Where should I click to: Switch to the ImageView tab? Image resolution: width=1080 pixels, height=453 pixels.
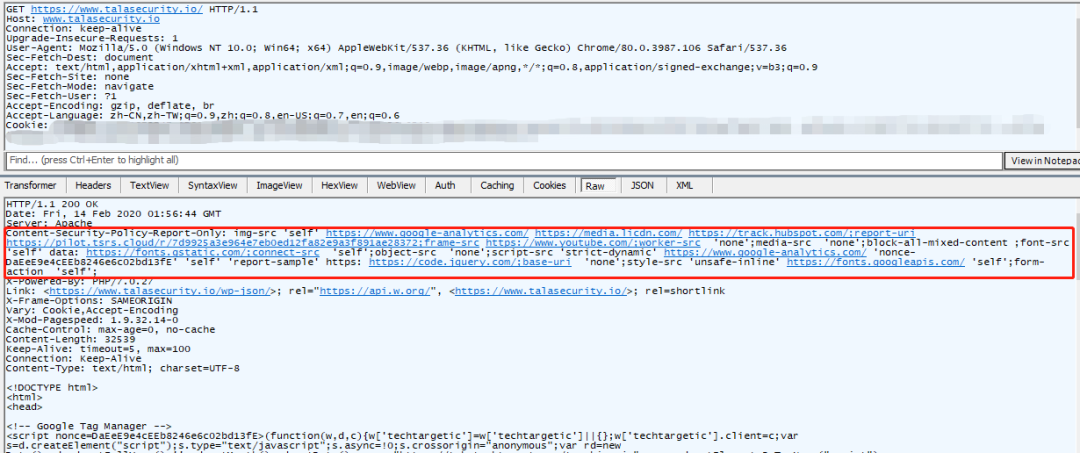279,186
